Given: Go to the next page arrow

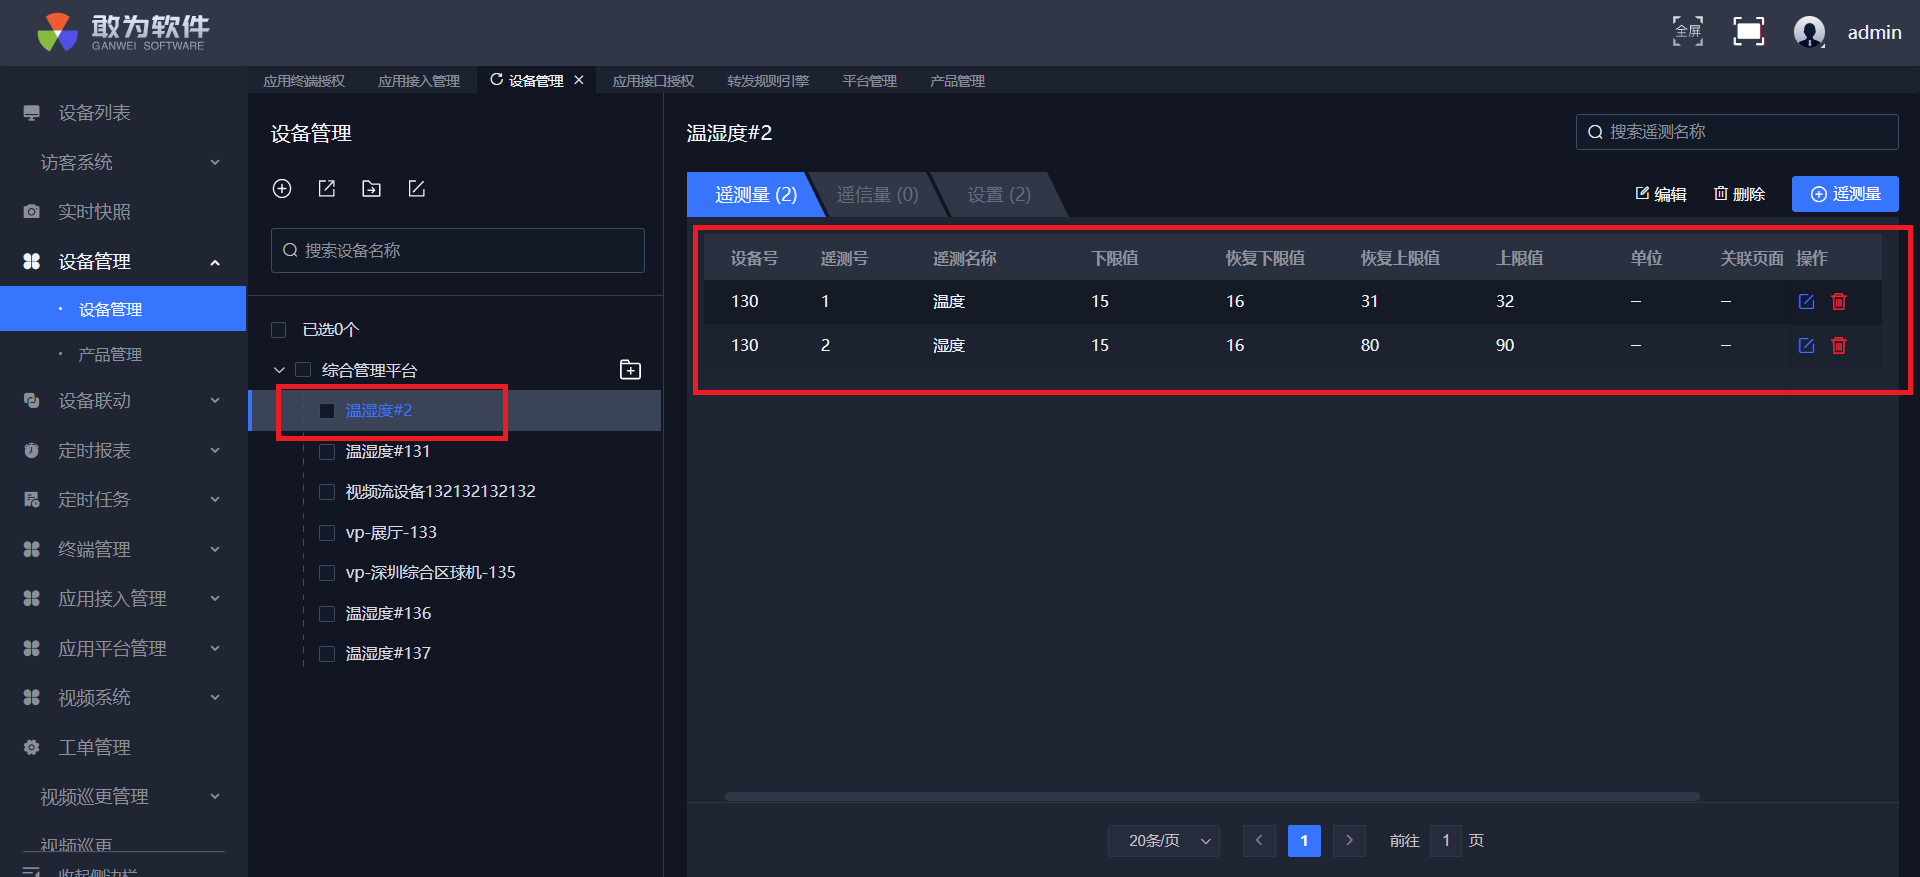Looking at the screenshot, I should [1349, 841].
